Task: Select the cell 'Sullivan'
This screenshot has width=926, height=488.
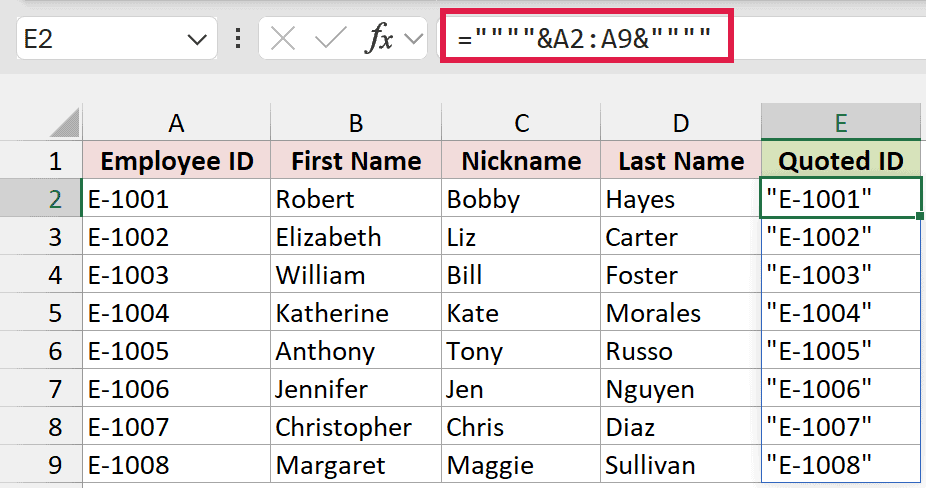Action: [681, 464]
